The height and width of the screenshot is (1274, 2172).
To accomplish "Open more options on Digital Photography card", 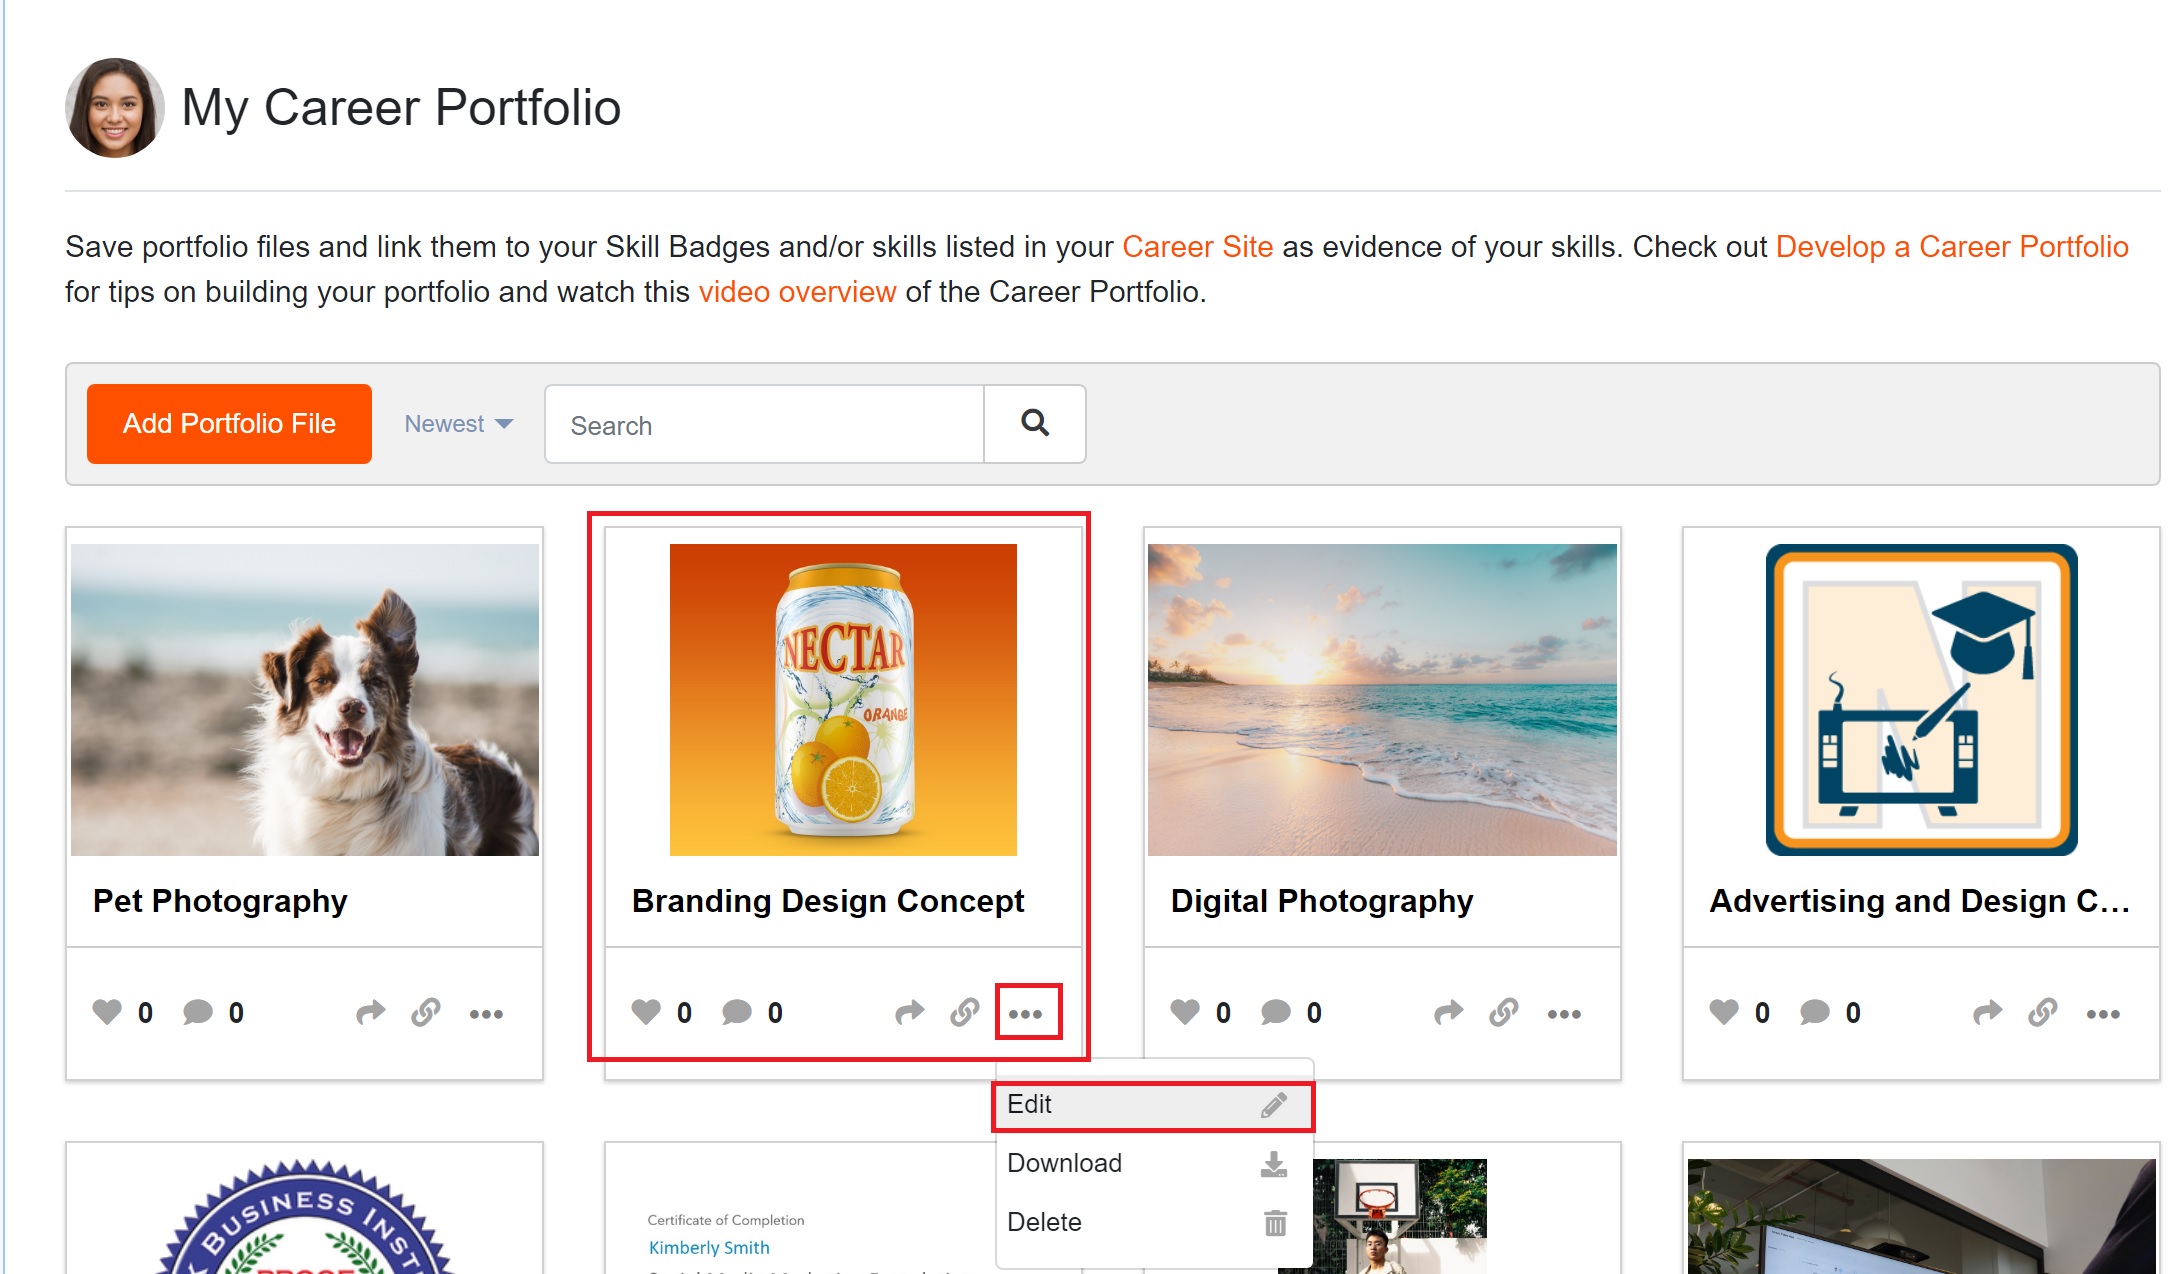I will coord(1564,1013).
